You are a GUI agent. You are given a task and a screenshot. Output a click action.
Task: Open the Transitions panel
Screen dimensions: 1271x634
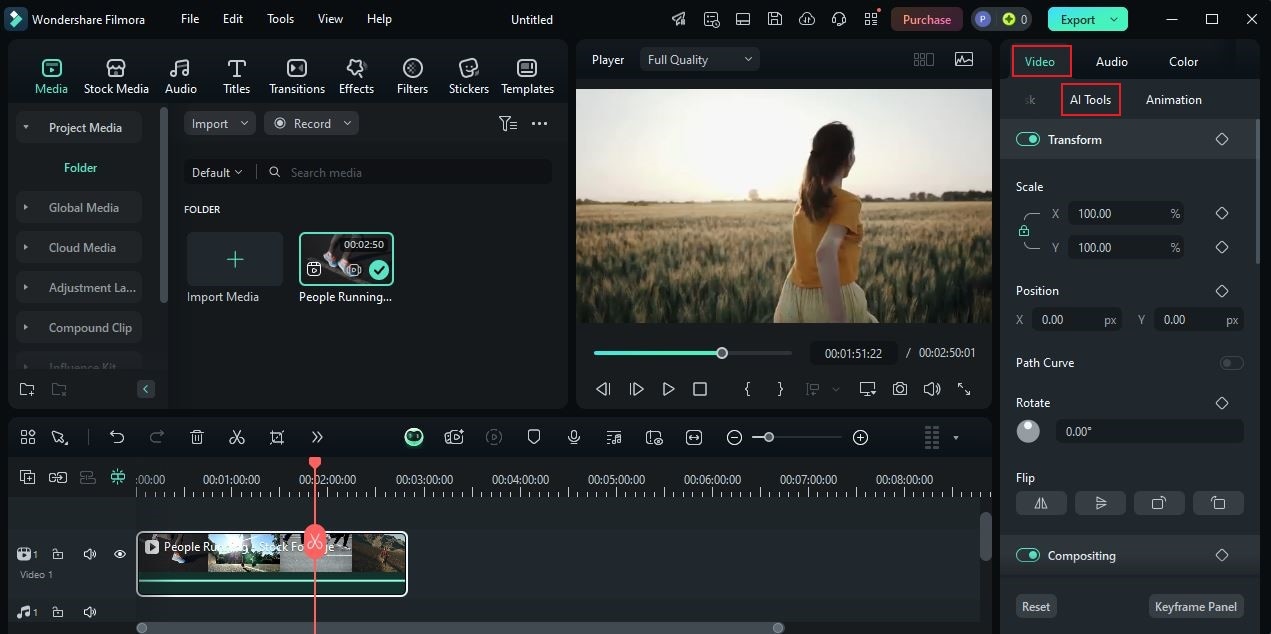click(x=296, y=76)
